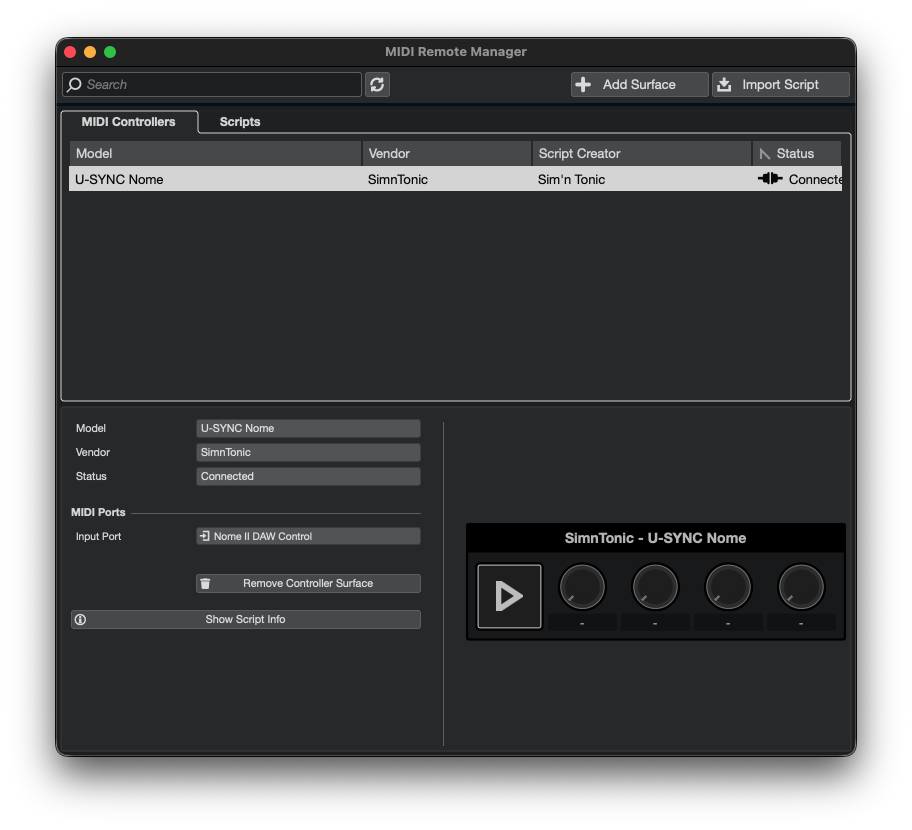The image size is (912, 830).
Task: Zoom the window with the green button
Action: pyautogui.click(x=110, y=52)
